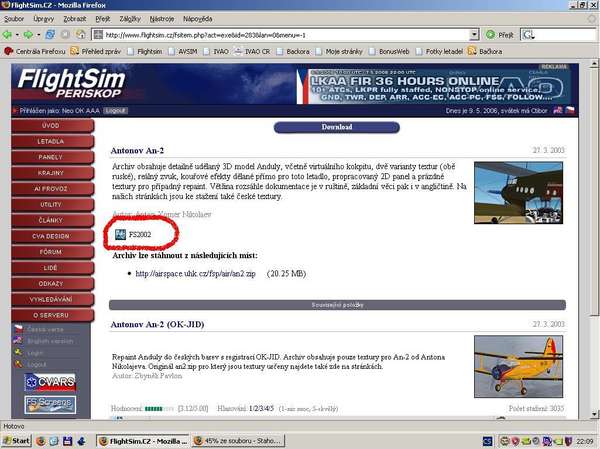Screen dimensions: 600x449
Task: Open the FÓRUM sidebar section
Action: coord(52,252)
